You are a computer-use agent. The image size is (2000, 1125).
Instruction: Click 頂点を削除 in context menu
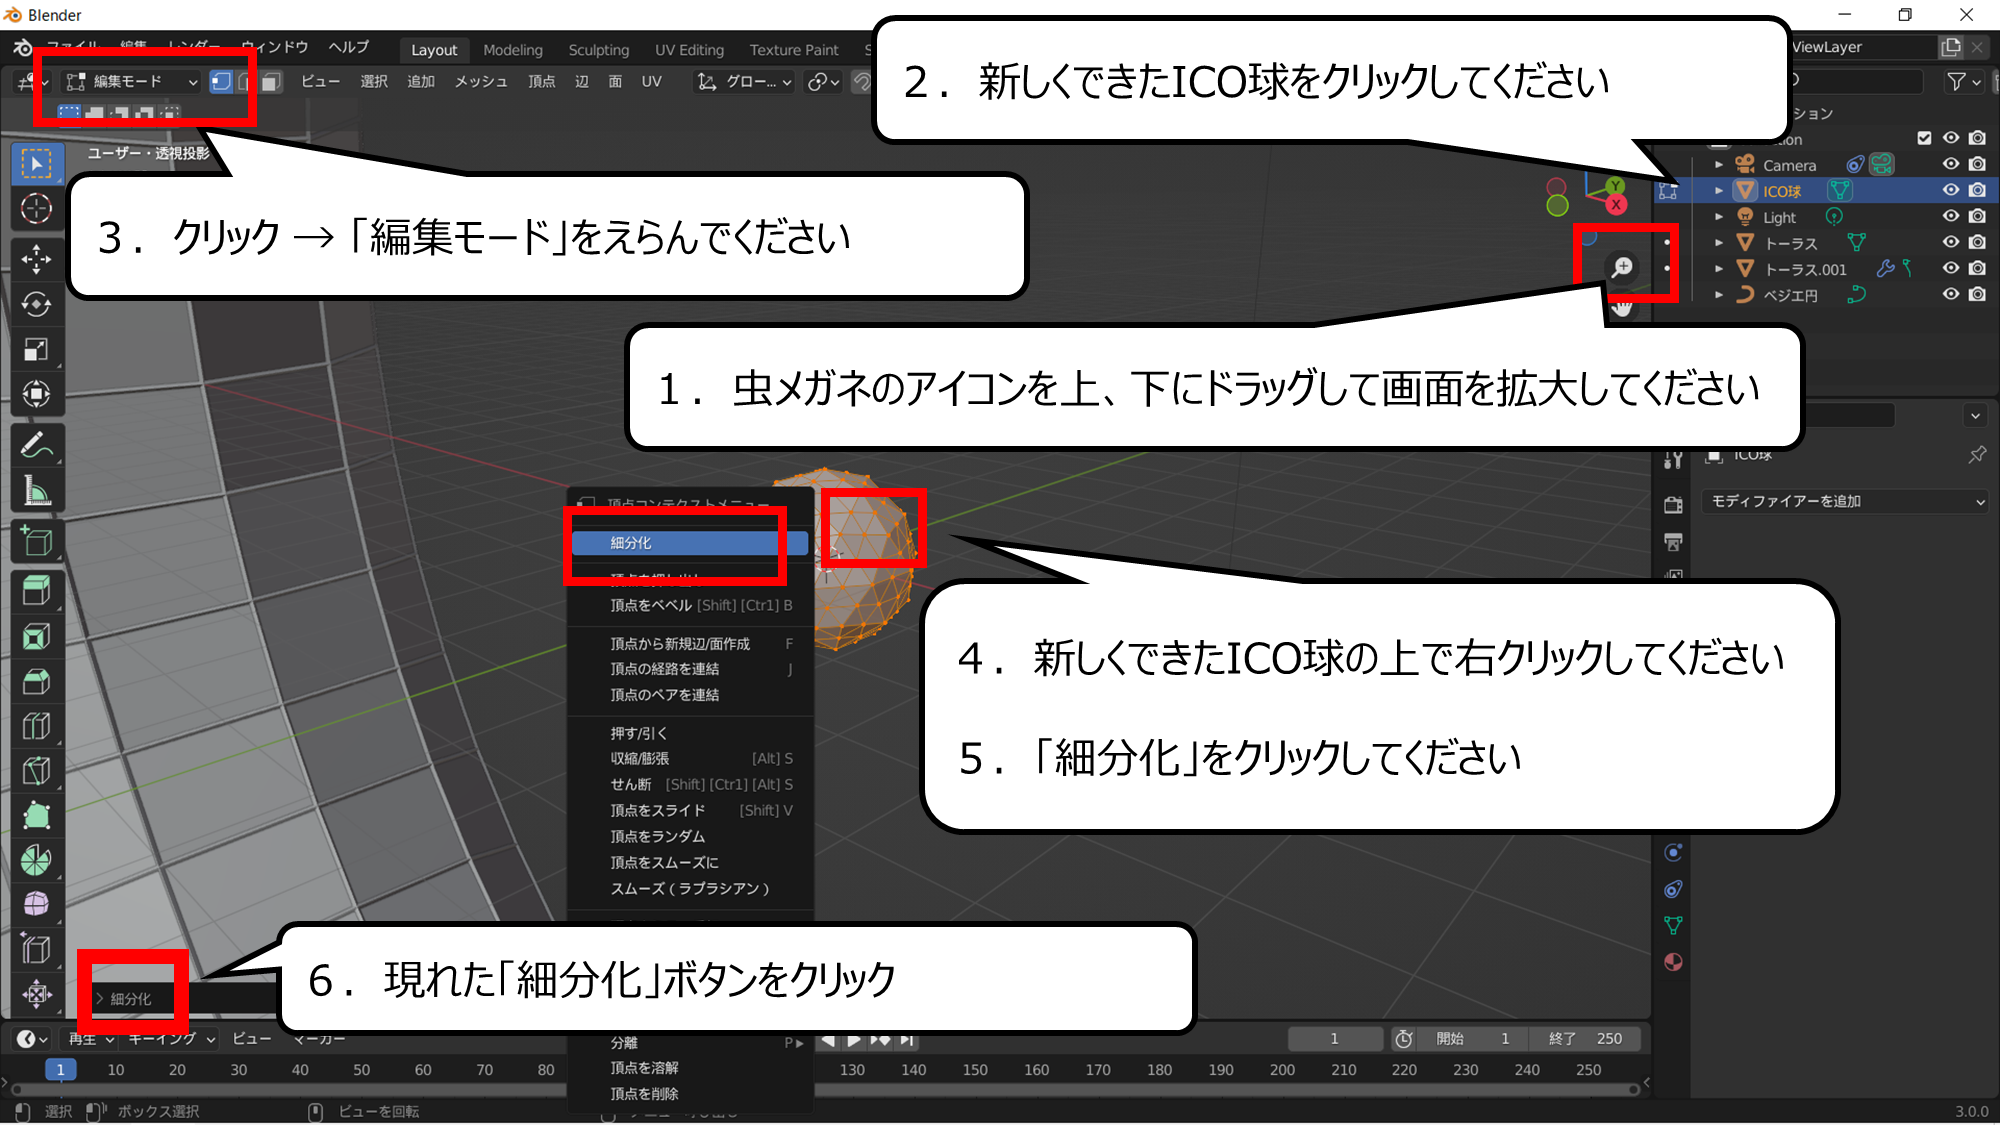tap(690, 1094)
